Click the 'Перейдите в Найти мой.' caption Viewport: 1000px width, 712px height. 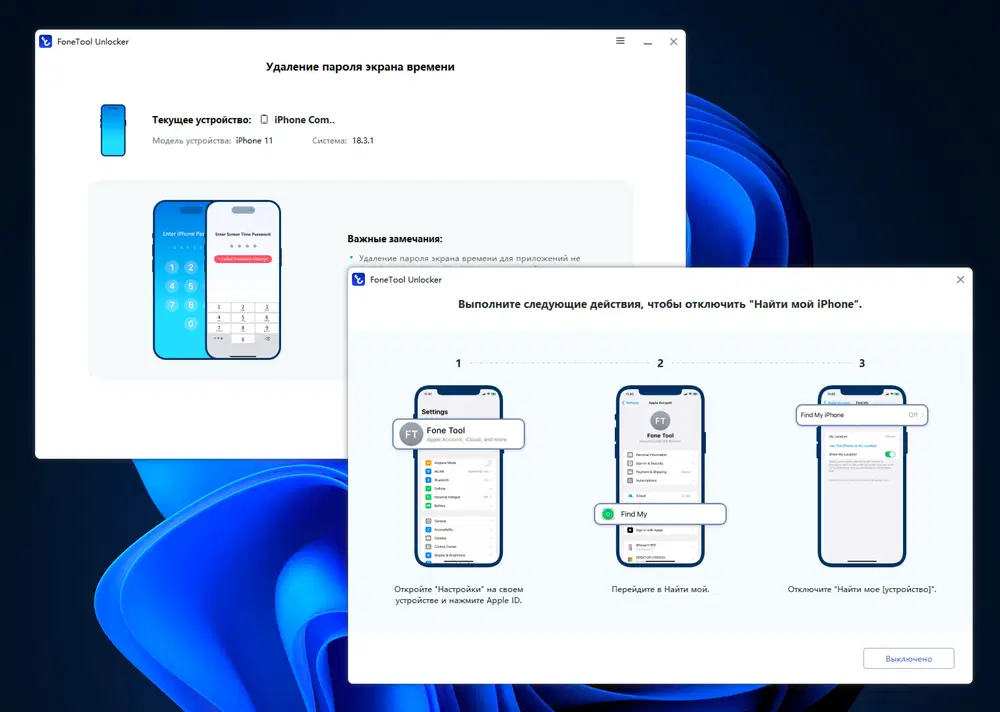pos(660,590)
